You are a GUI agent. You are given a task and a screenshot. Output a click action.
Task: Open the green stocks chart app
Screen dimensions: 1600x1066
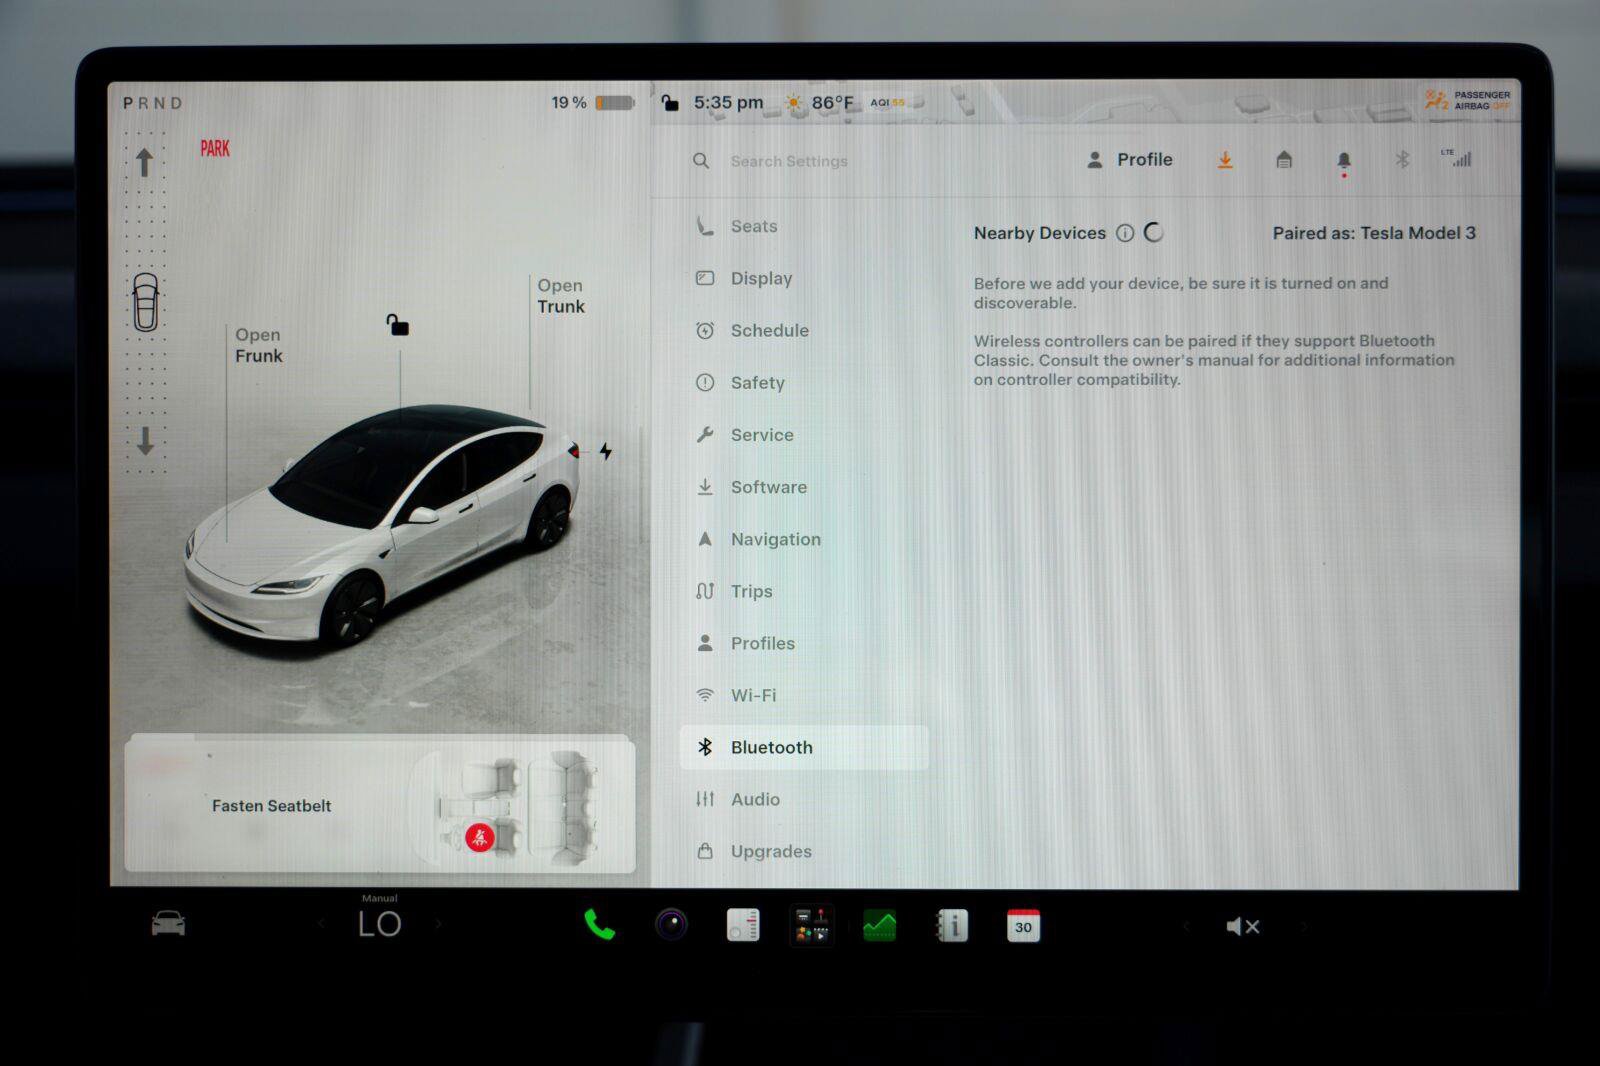point(880,926)
